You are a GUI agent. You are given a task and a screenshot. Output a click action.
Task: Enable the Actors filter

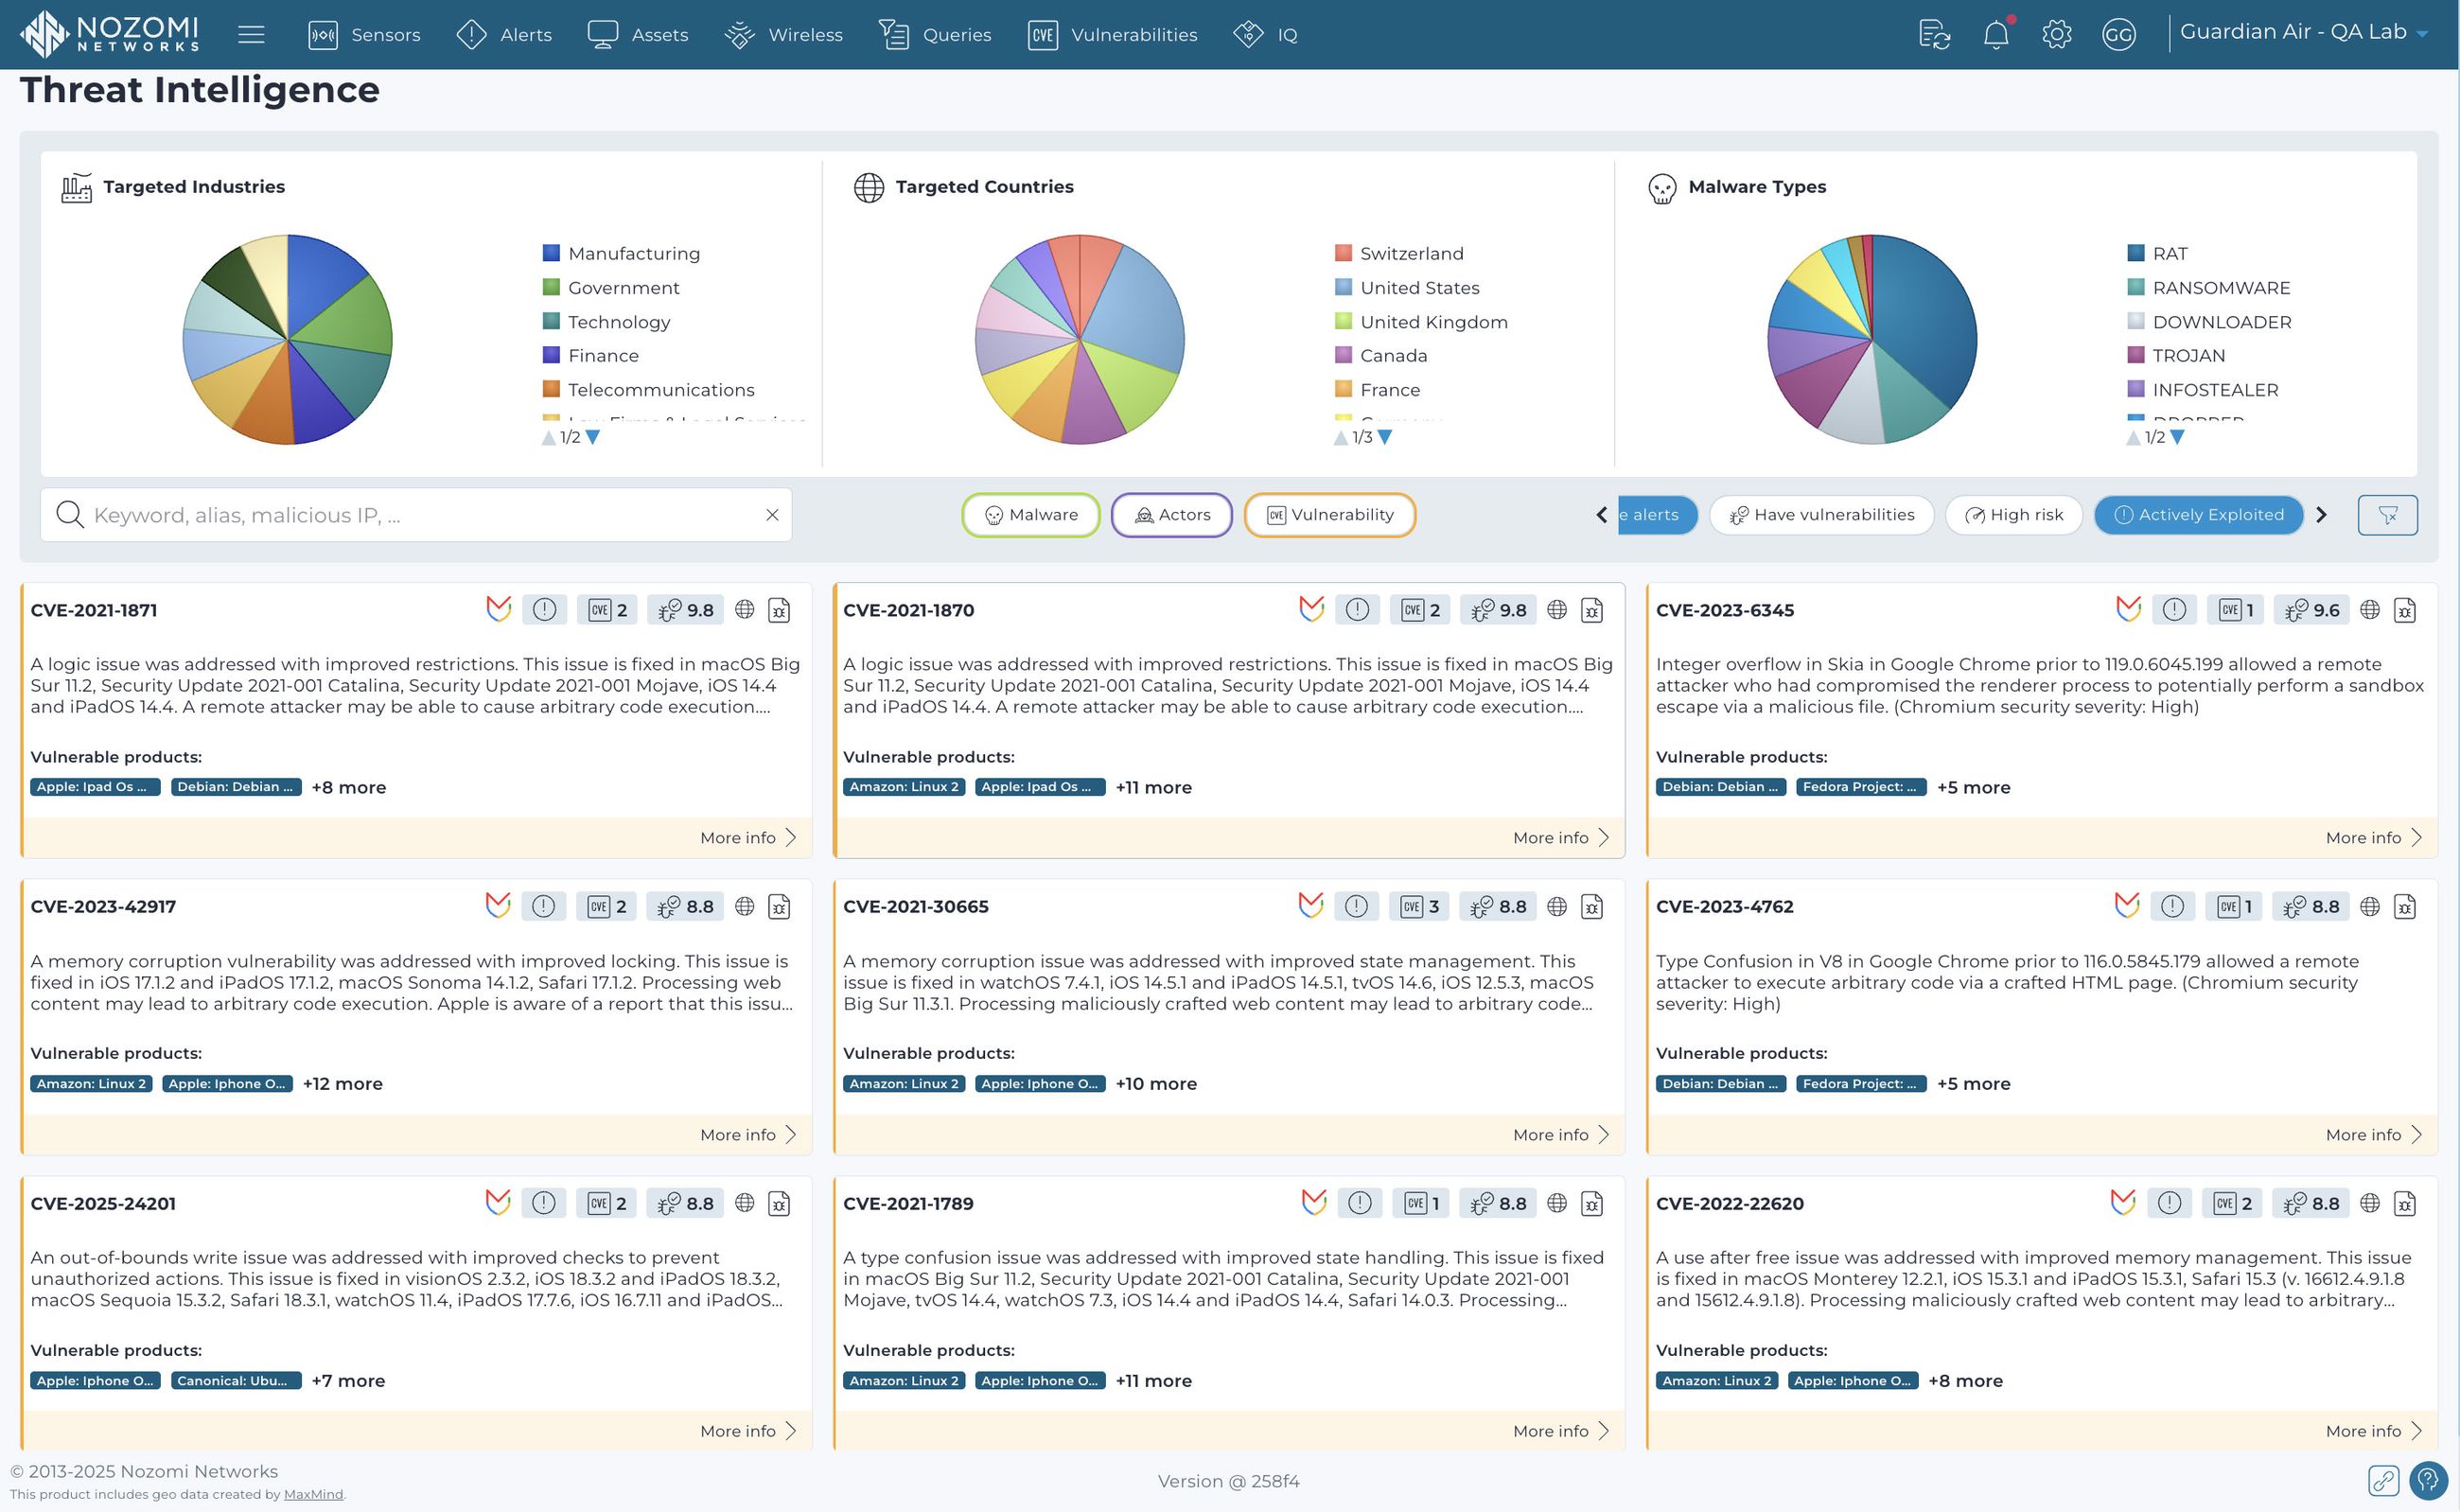pyautogui.click(x=1171, y=514)
